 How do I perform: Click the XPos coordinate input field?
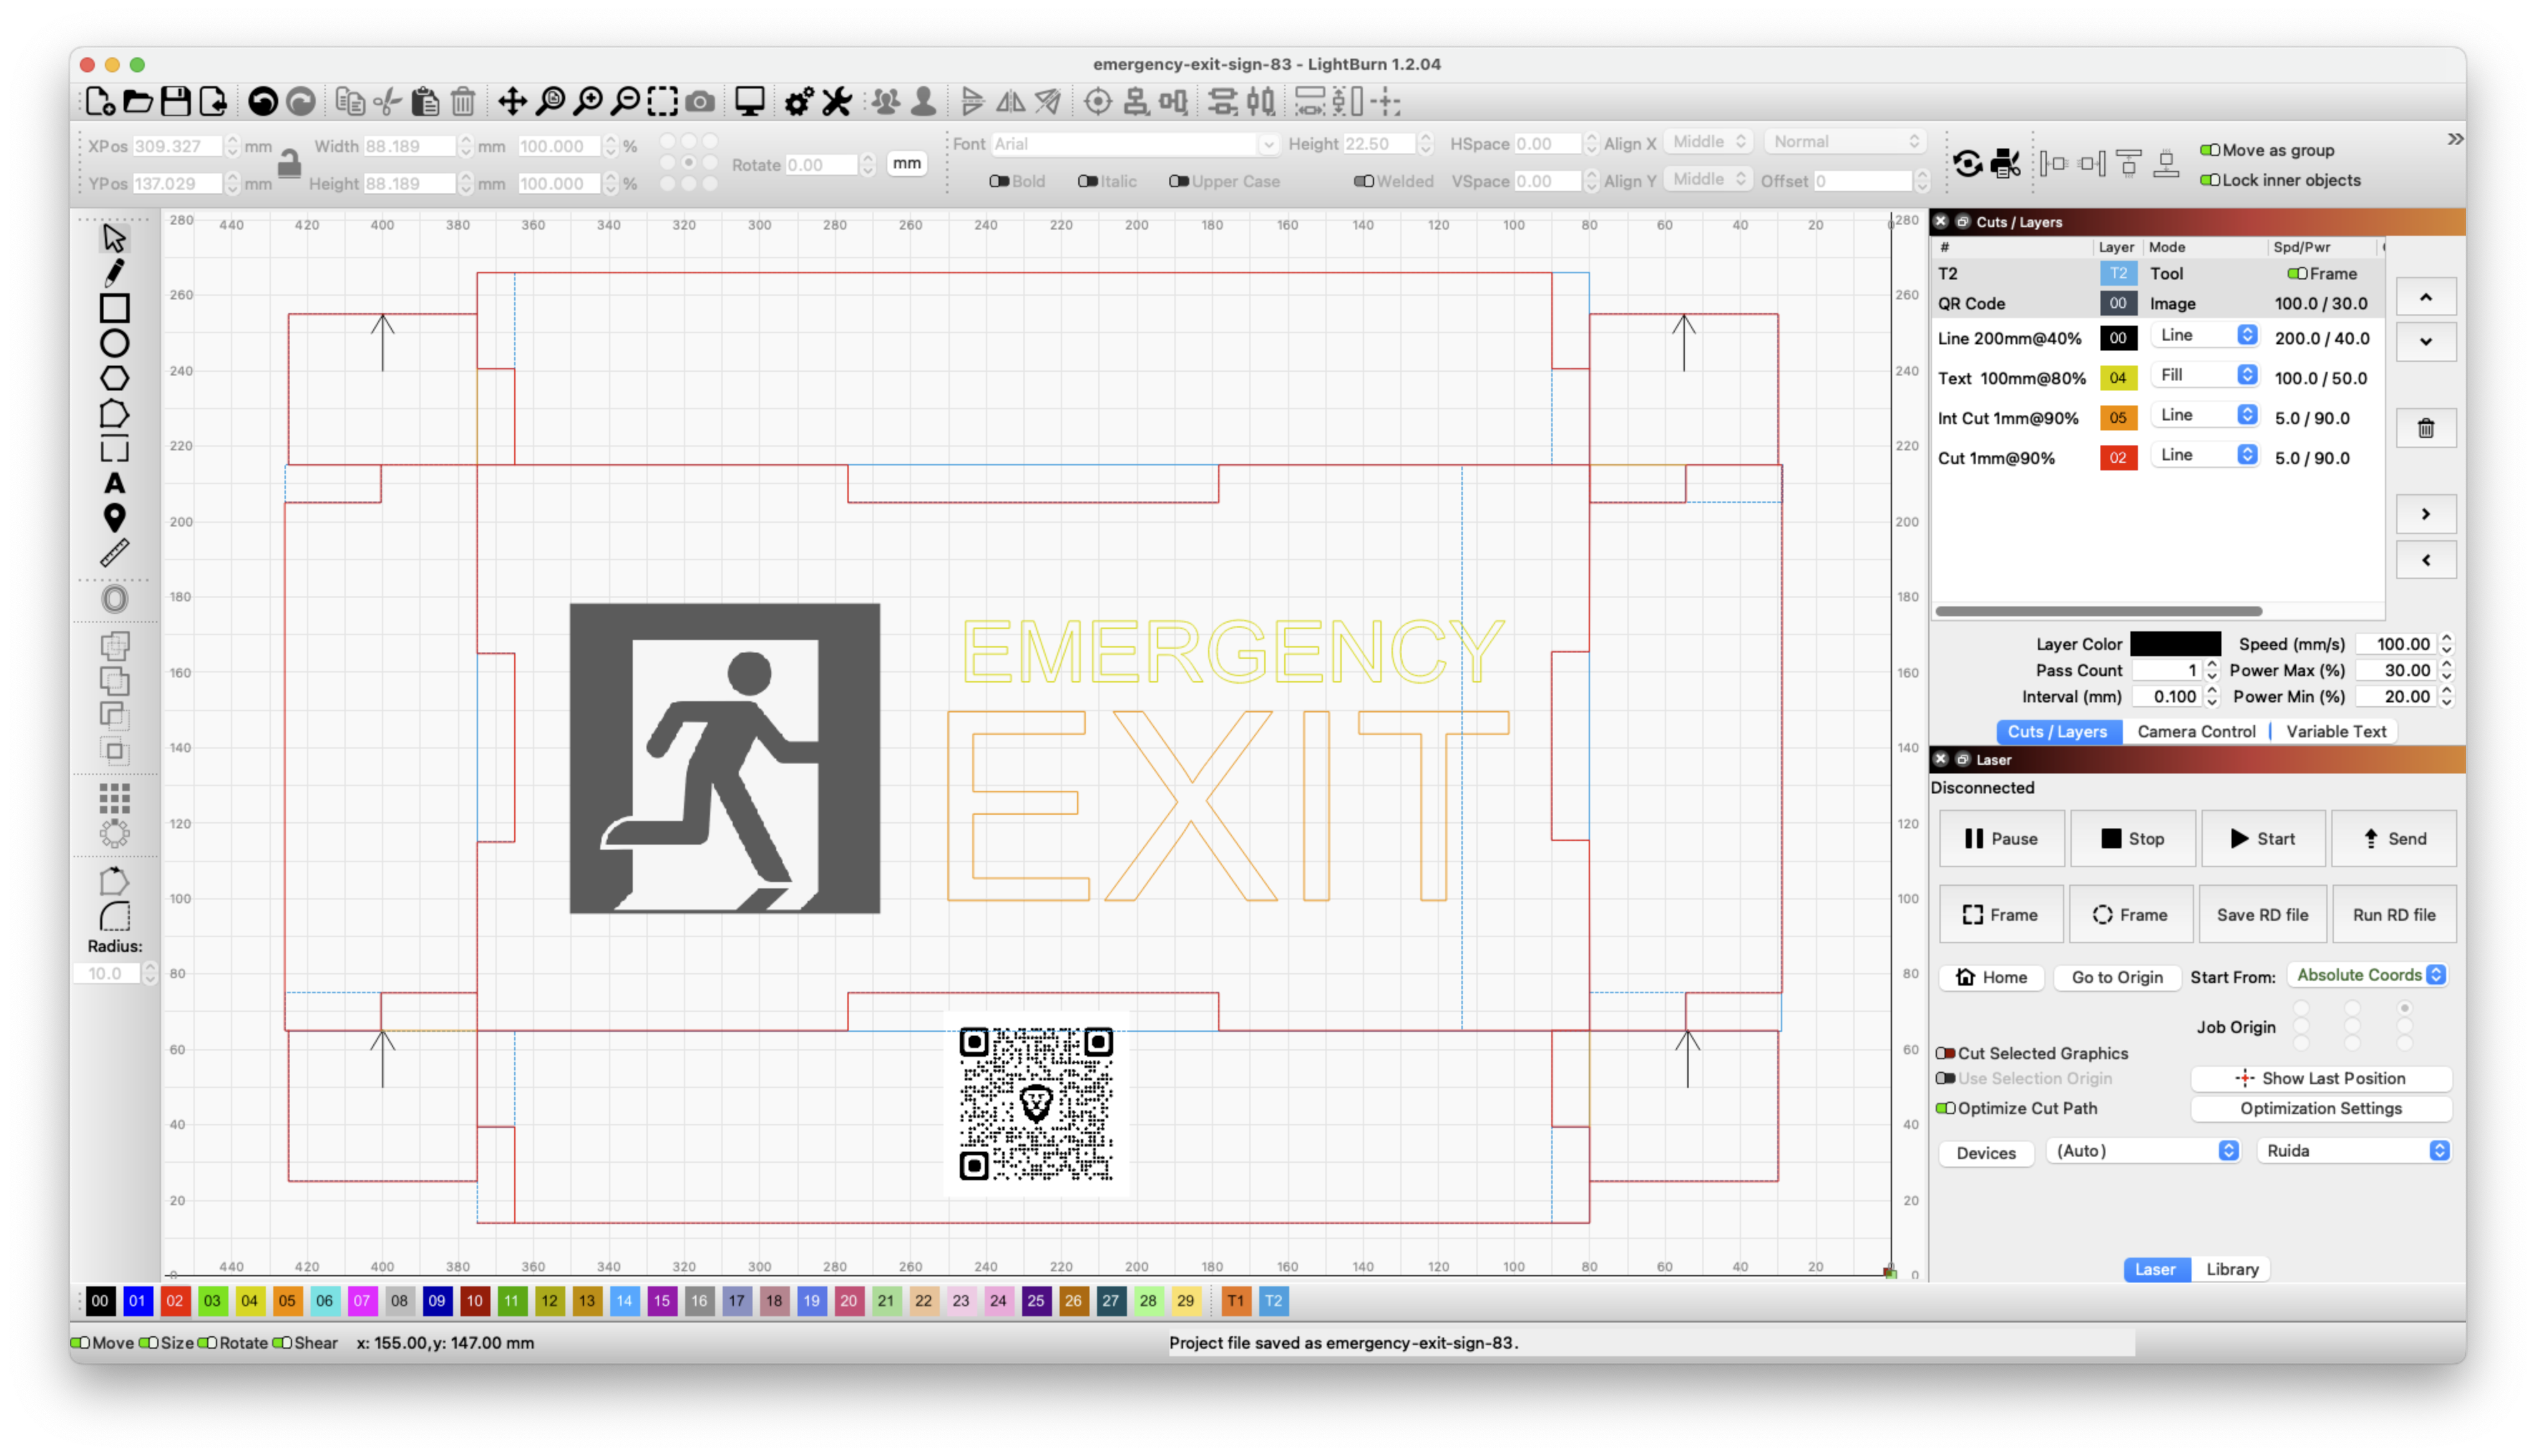click(x=178, y=145)
